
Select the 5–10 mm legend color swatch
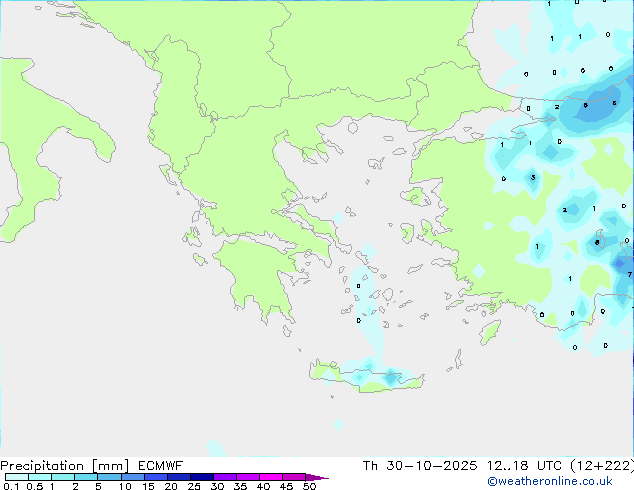(x=110, y=477)
